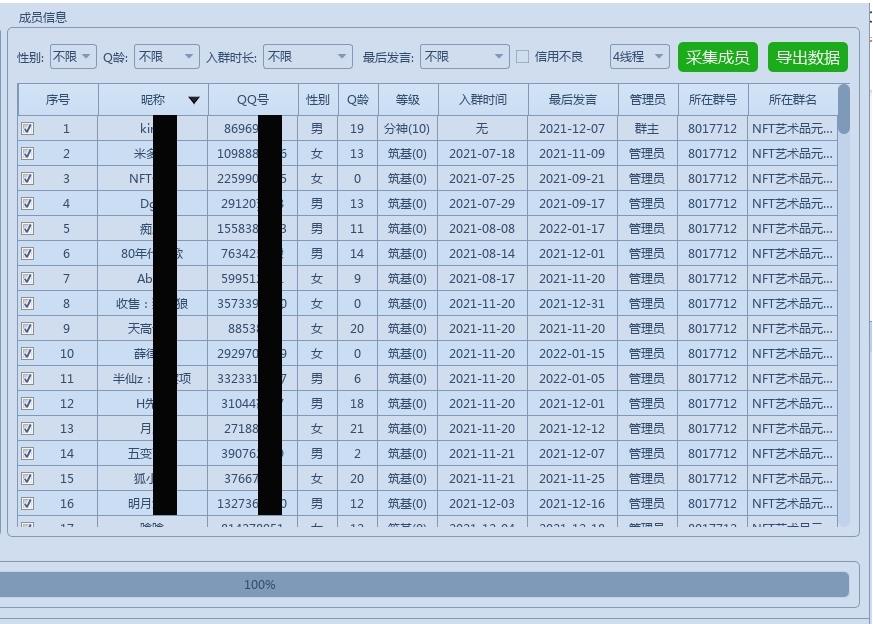Change thread count in 4线程 dropdown
Screen dimensions: 873x624
tap(640, 57)
